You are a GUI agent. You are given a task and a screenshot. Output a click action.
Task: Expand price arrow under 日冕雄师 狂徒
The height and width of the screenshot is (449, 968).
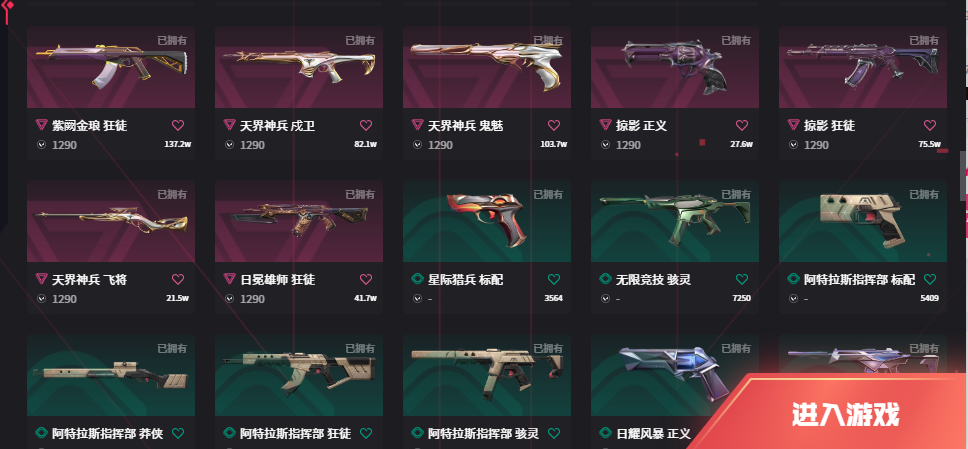click(x=230, y=299)
